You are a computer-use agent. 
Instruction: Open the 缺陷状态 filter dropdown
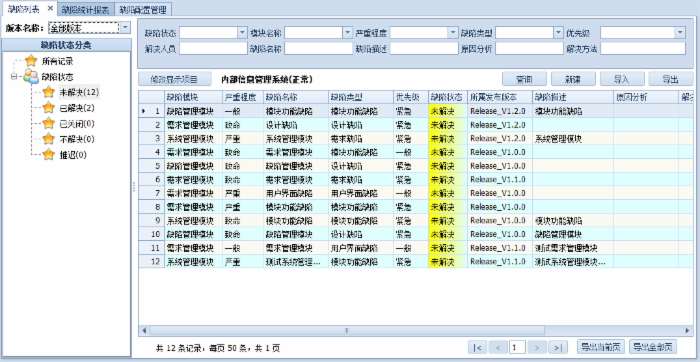coord(242,33)
